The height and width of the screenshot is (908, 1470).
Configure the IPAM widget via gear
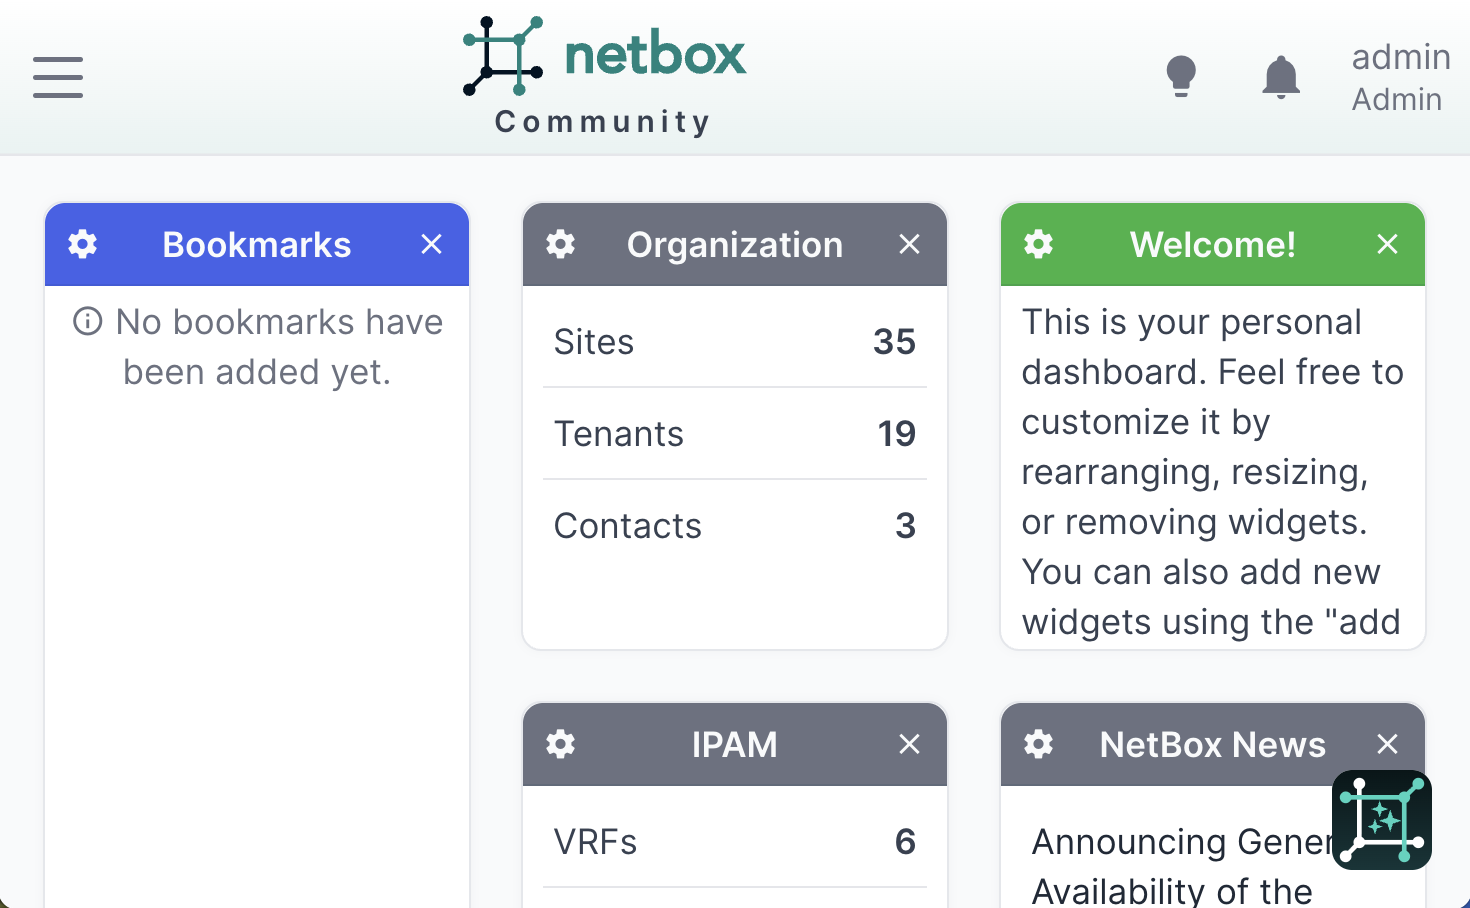tap(561, 744)
